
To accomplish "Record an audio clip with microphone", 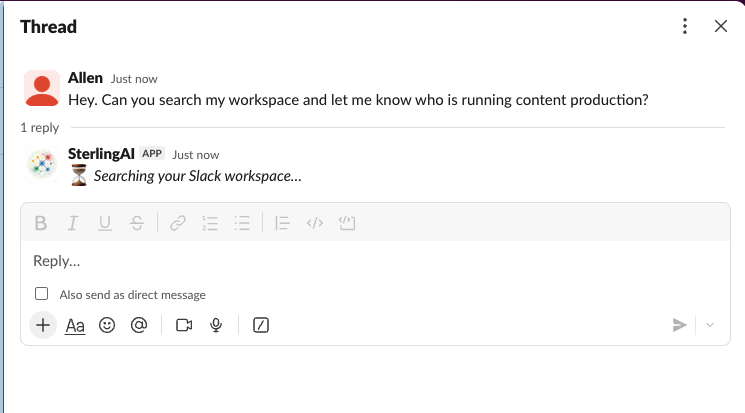I will tap(216, 325).
